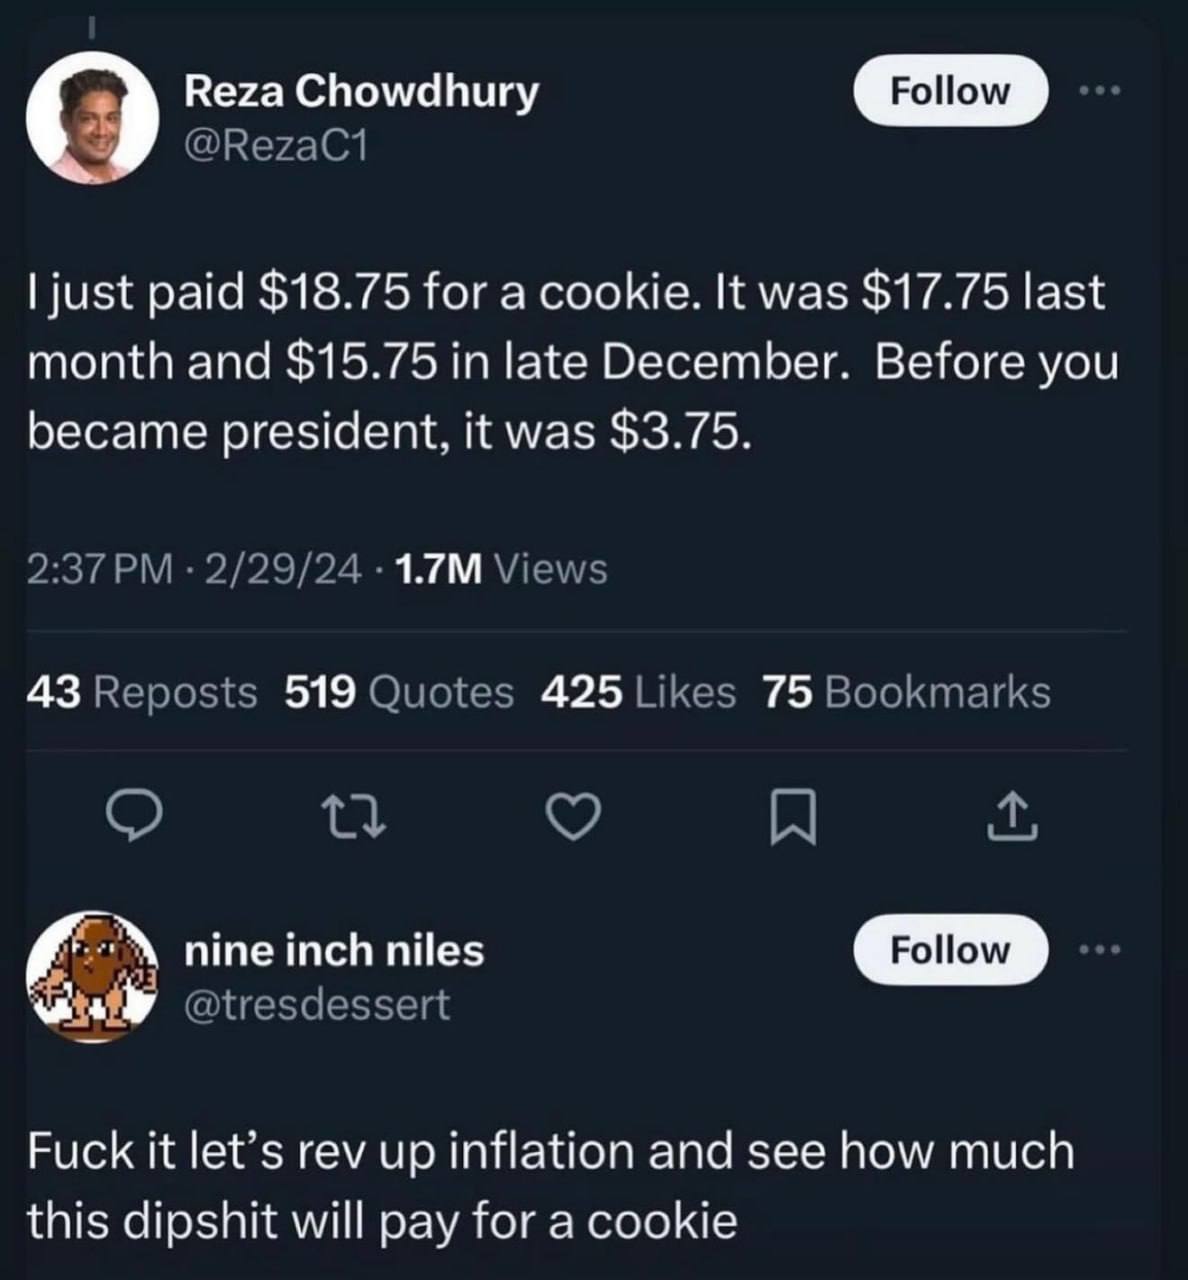This screenshot has height=1280, width=1188.
Task: Bookmark the tweet using the bookmark icon
Action: 795,815
